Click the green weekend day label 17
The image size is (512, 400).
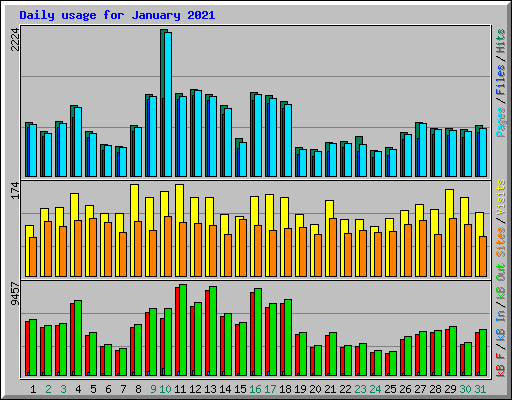(x=270, y=389)
